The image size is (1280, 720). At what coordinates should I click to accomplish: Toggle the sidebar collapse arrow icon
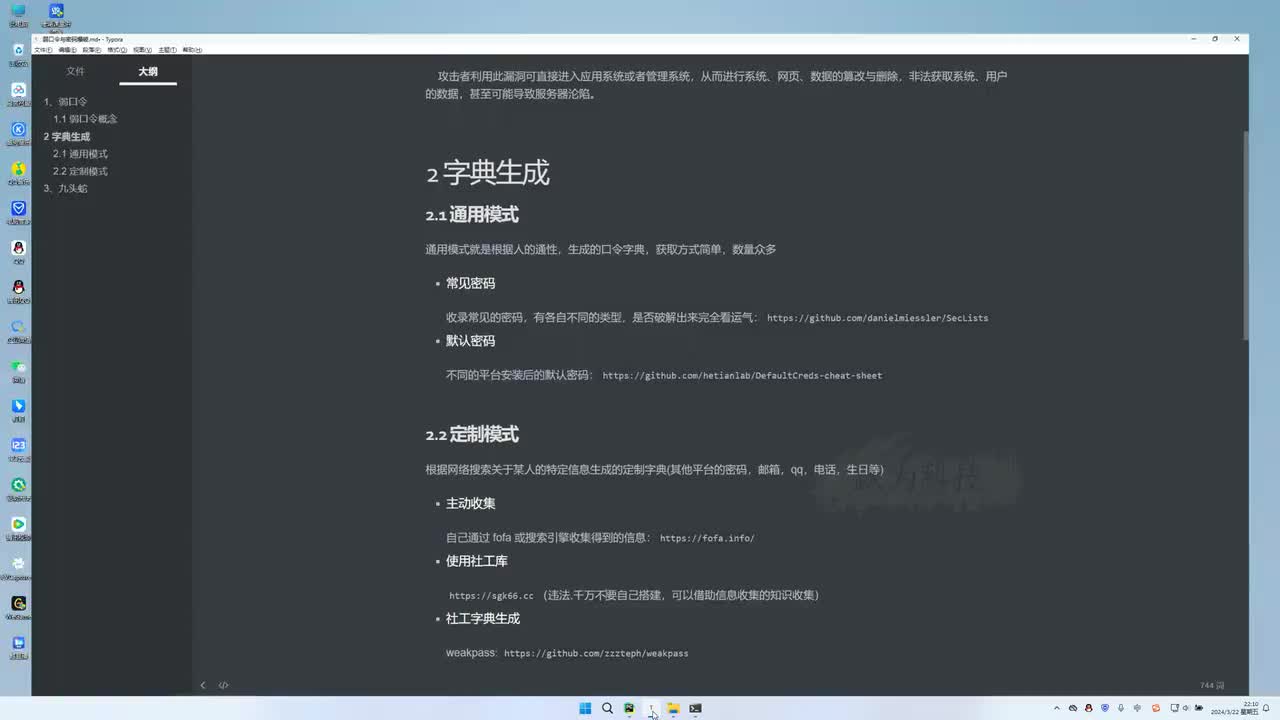pos(203,685)
